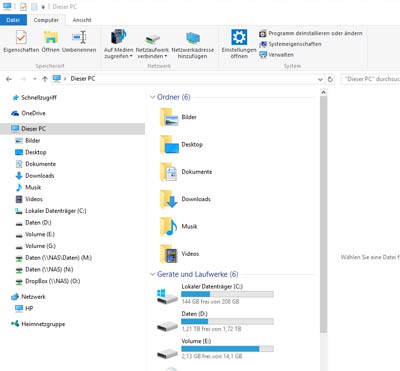Collapse the Ordner (6) group
Screen dimensions: 400x371
(x=153, y=97)
